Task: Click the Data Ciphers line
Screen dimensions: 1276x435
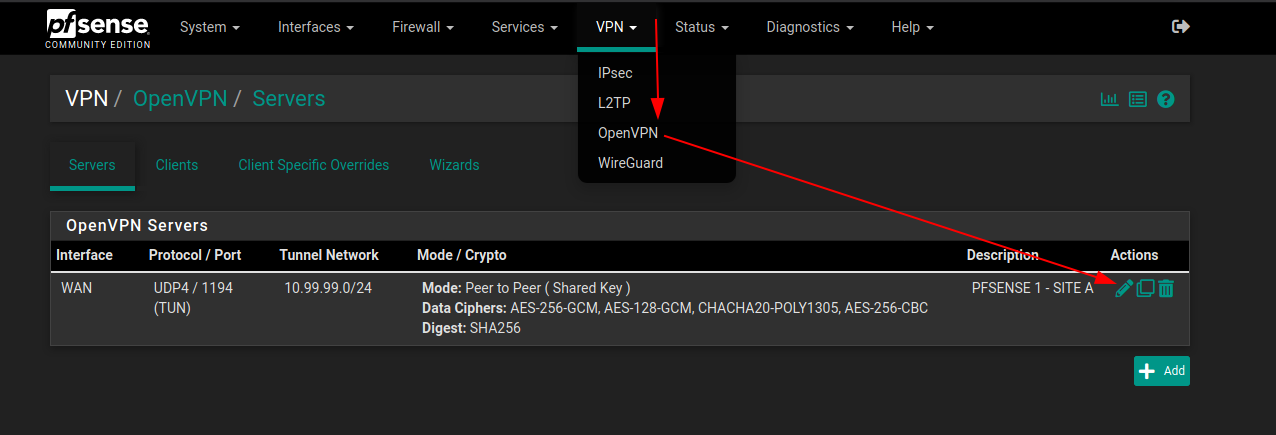Action: coord(675,308)
